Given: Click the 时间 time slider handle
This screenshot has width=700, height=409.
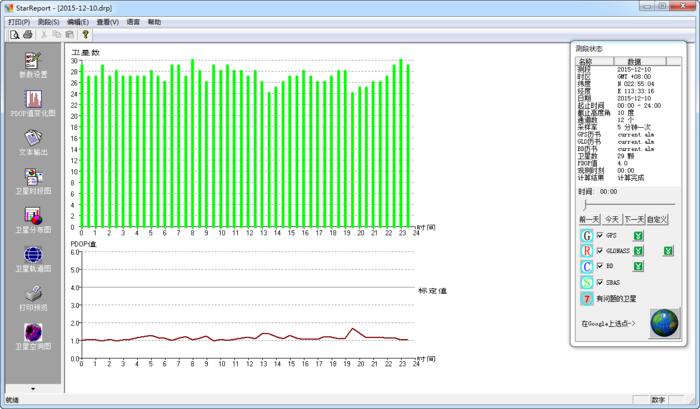Looking at the screenshot, I should [584, 204].
